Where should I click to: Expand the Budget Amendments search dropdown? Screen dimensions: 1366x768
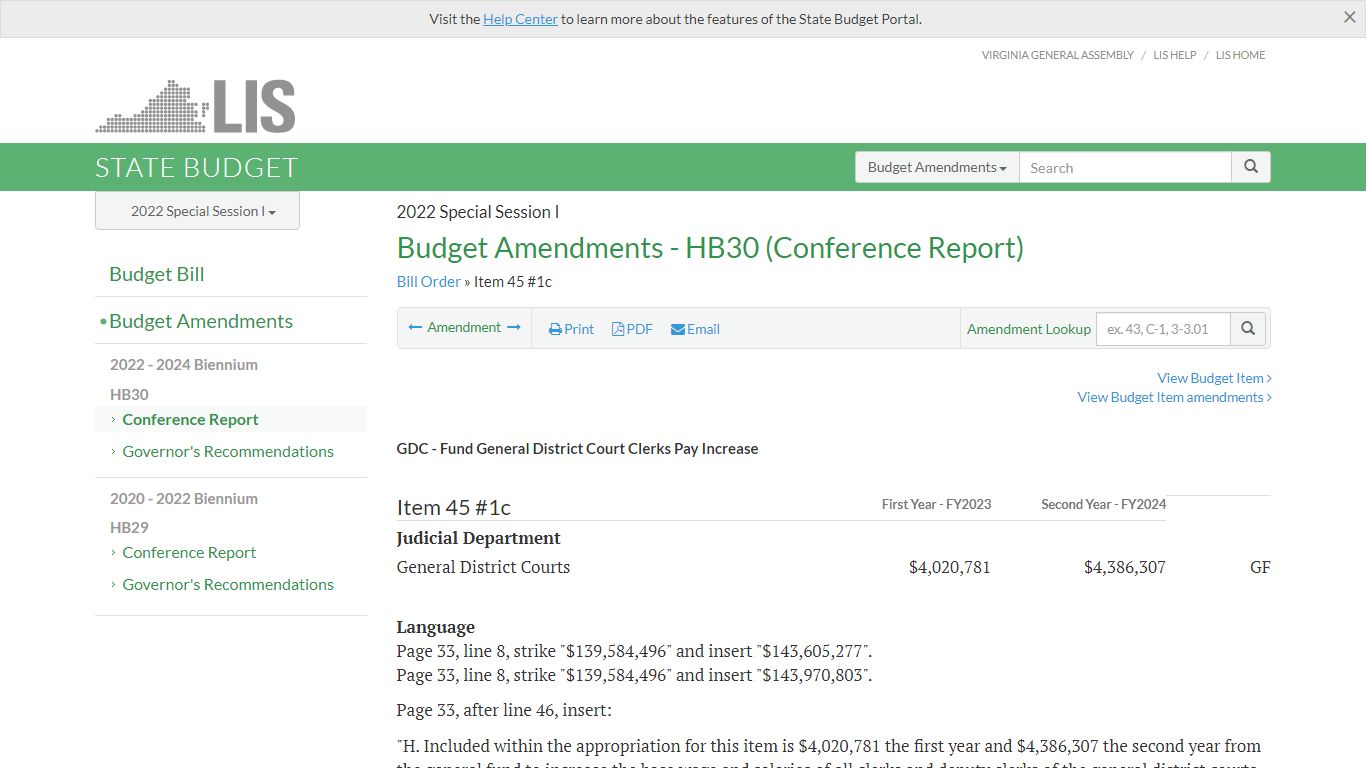[x=937, y=167]
